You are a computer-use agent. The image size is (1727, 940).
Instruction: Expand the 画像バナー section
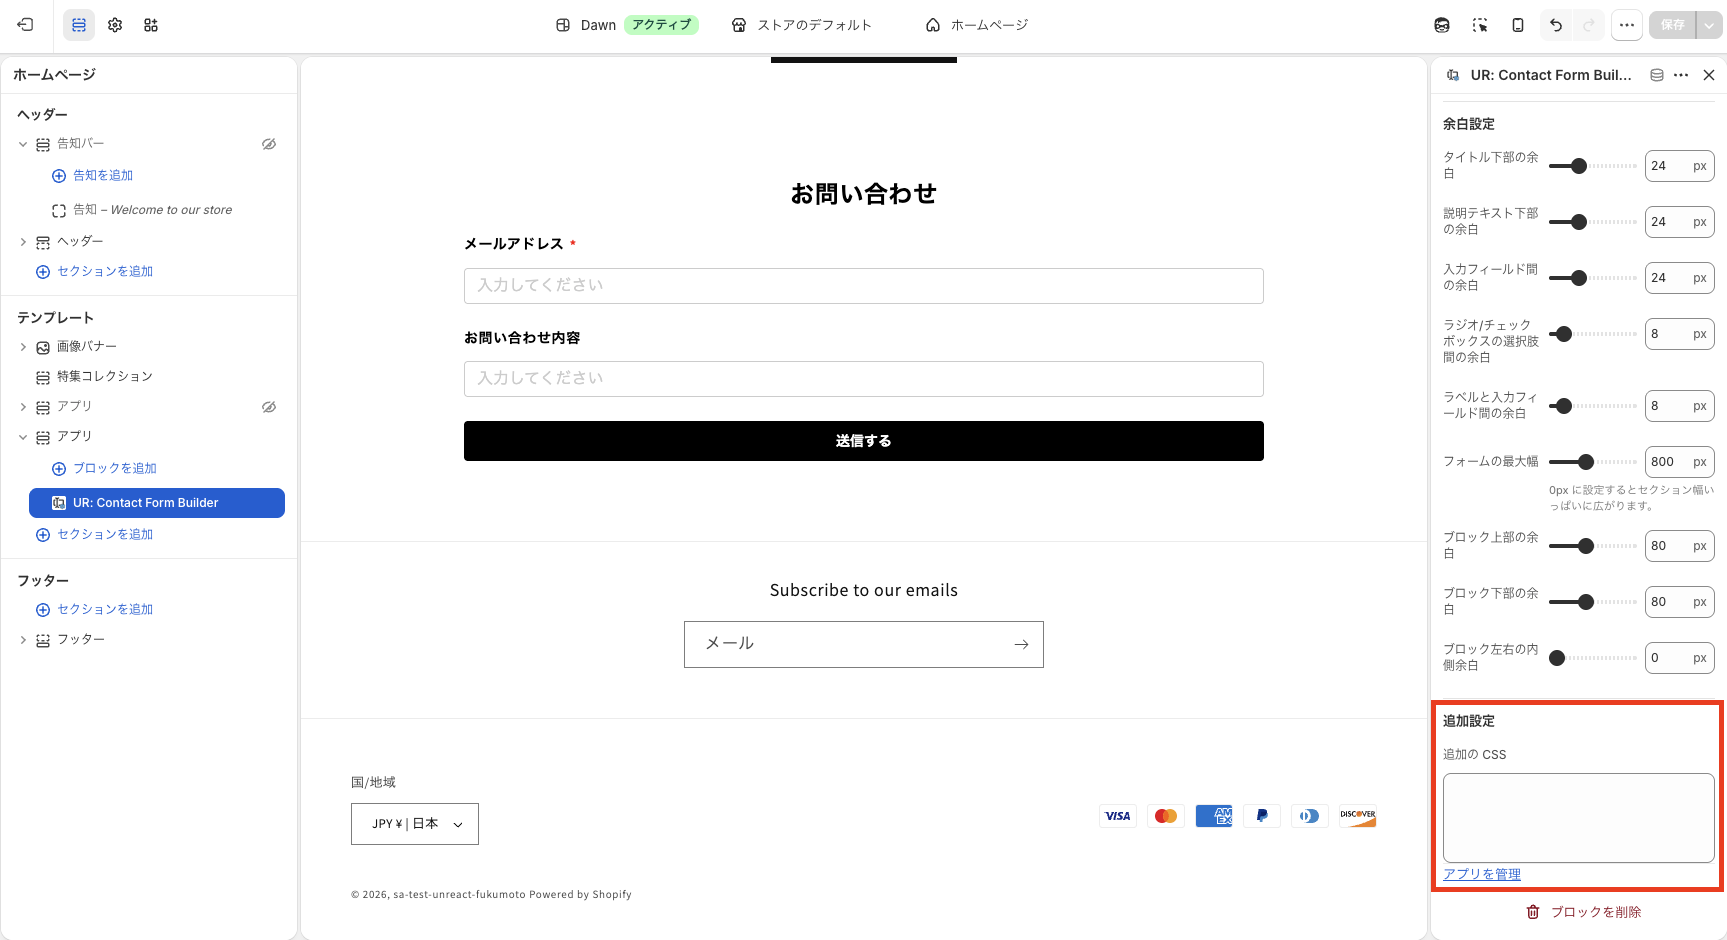click(x=23, y=347)
